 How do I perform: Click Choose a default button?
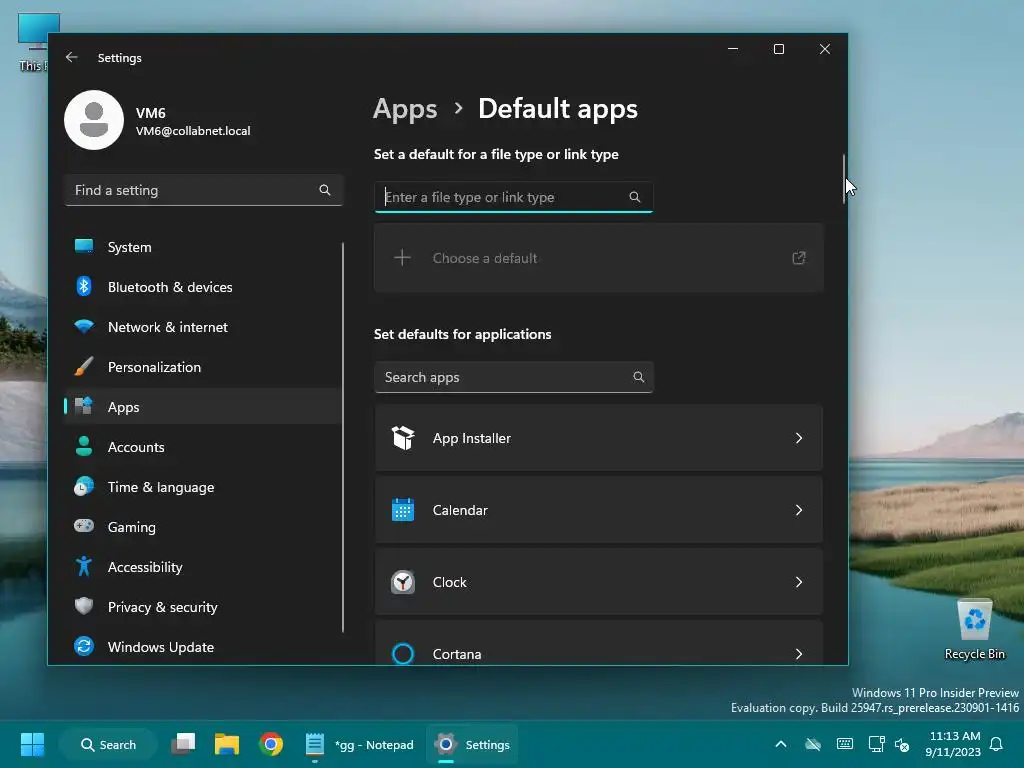[x=598, y=258]
